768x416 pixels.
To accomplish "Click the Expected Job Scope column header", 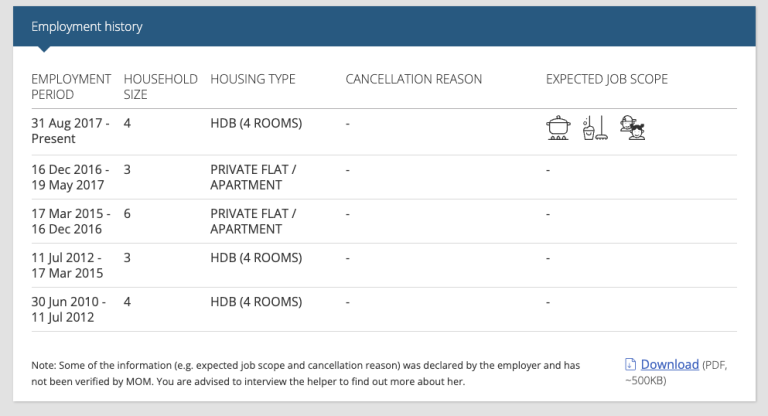I will click(x=607, y=79).
